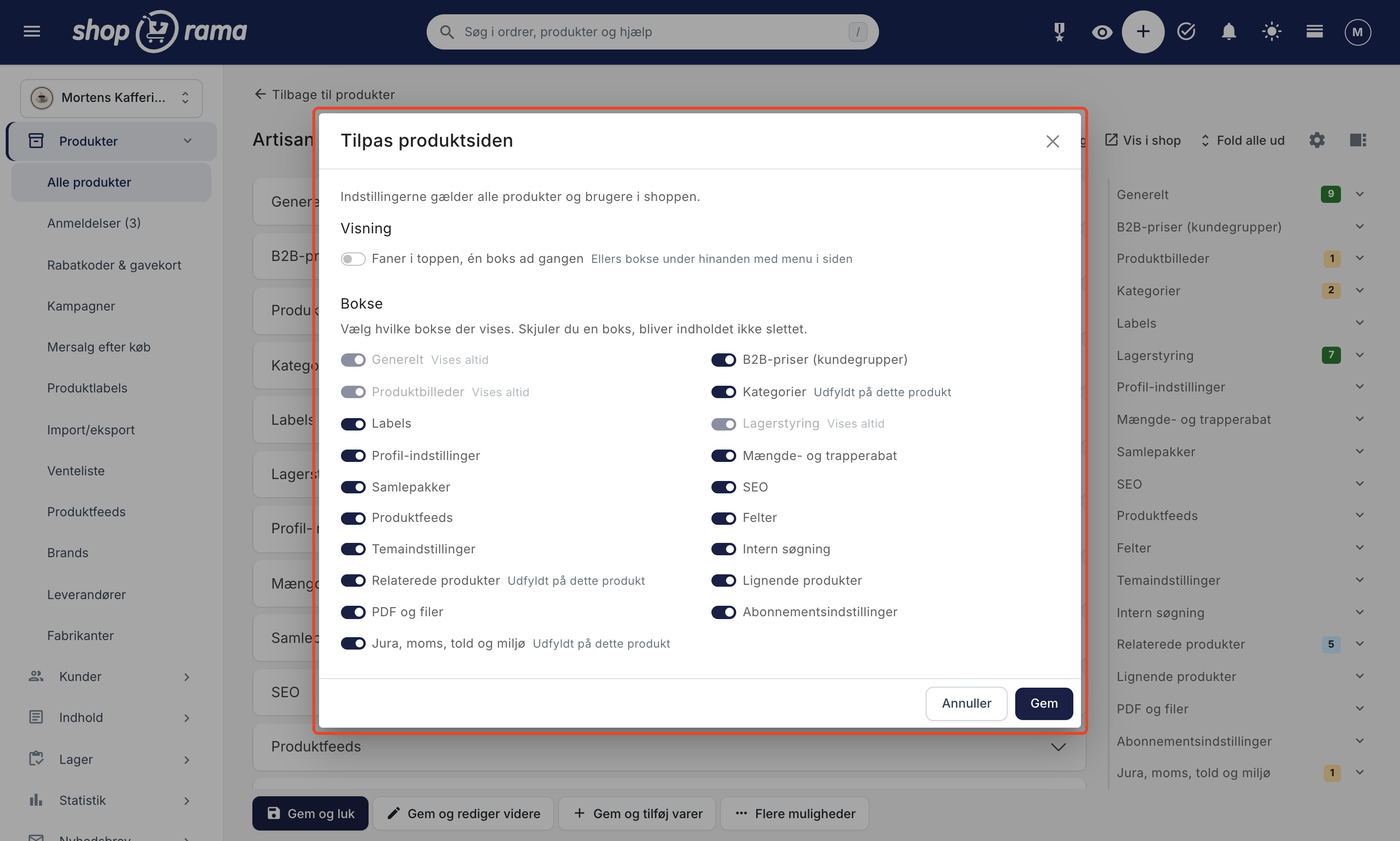Disable the SEO box toggle
This screenshot has height=841, width=1400.
pos(724,487)
